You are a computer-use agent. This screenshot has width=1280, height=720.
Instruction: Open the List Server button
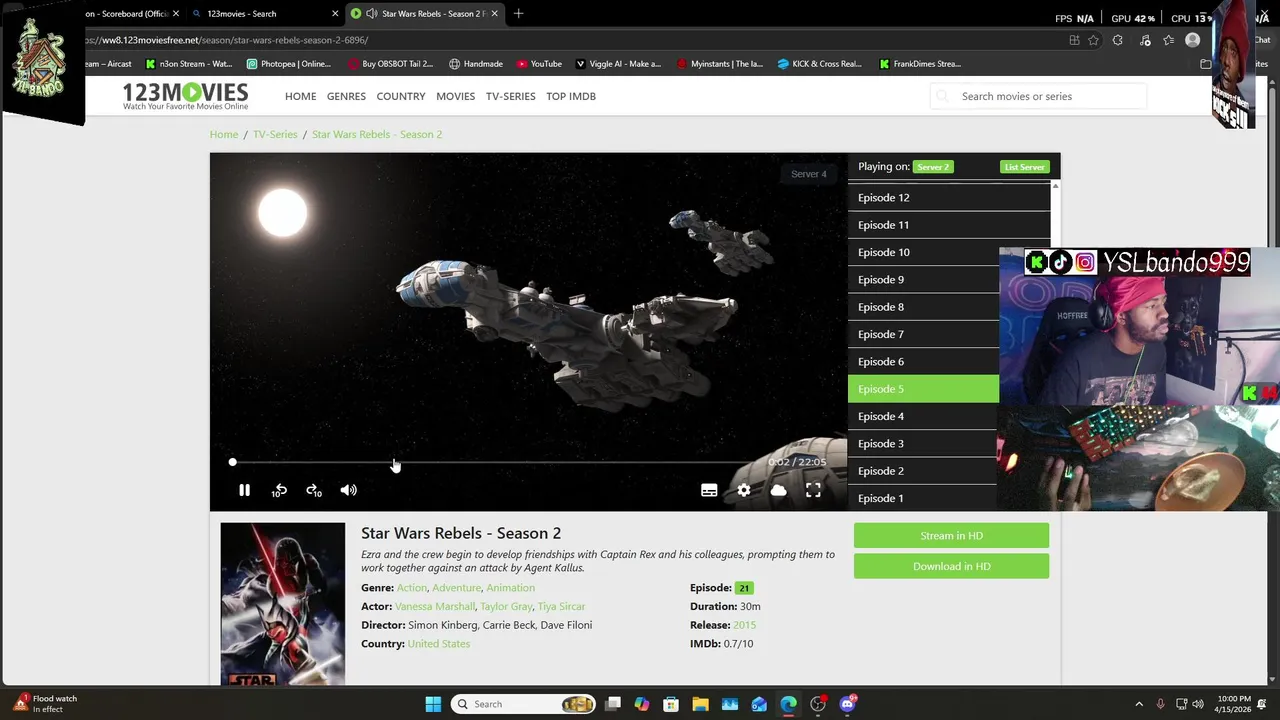pyautogui.click(x=1024, y=167)
